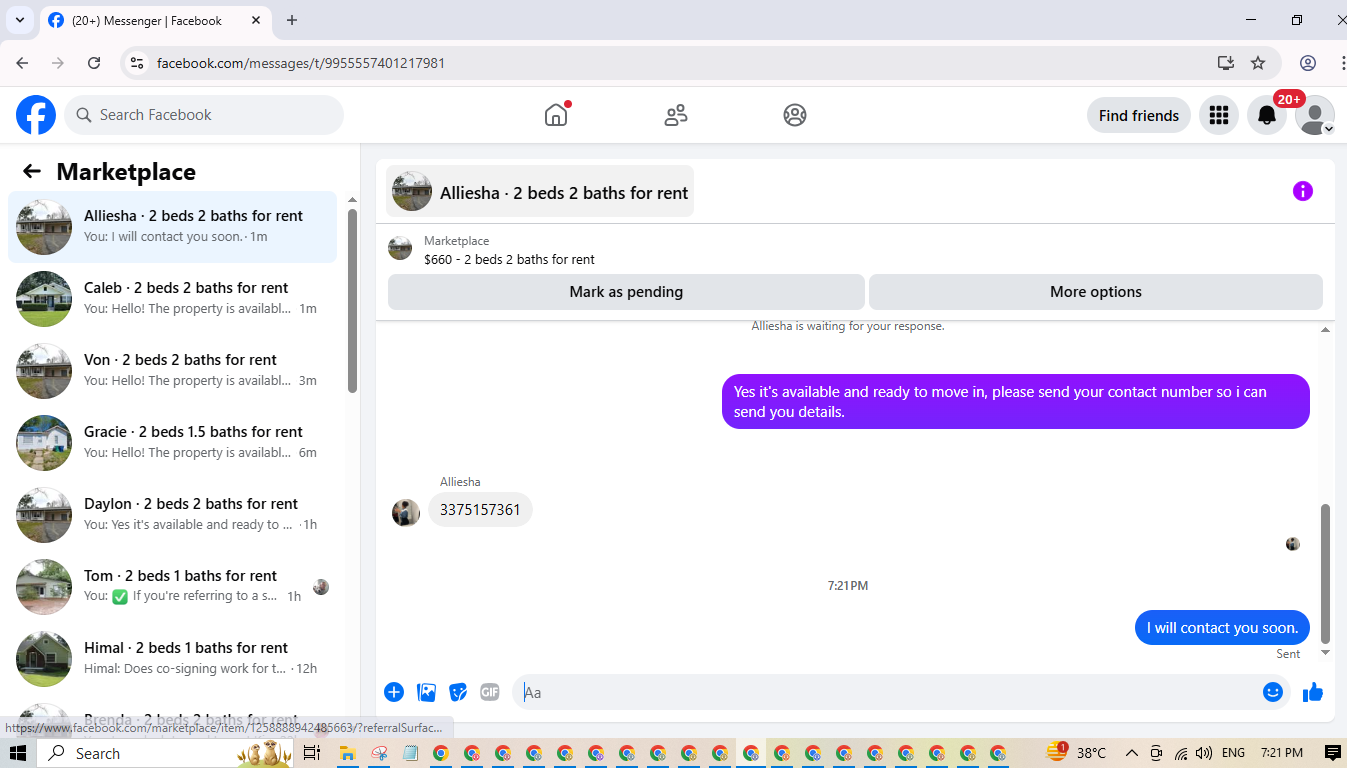Open the plus more actions icon
The height and width of the screenshot is (768, 1347).
coord(394,692)
